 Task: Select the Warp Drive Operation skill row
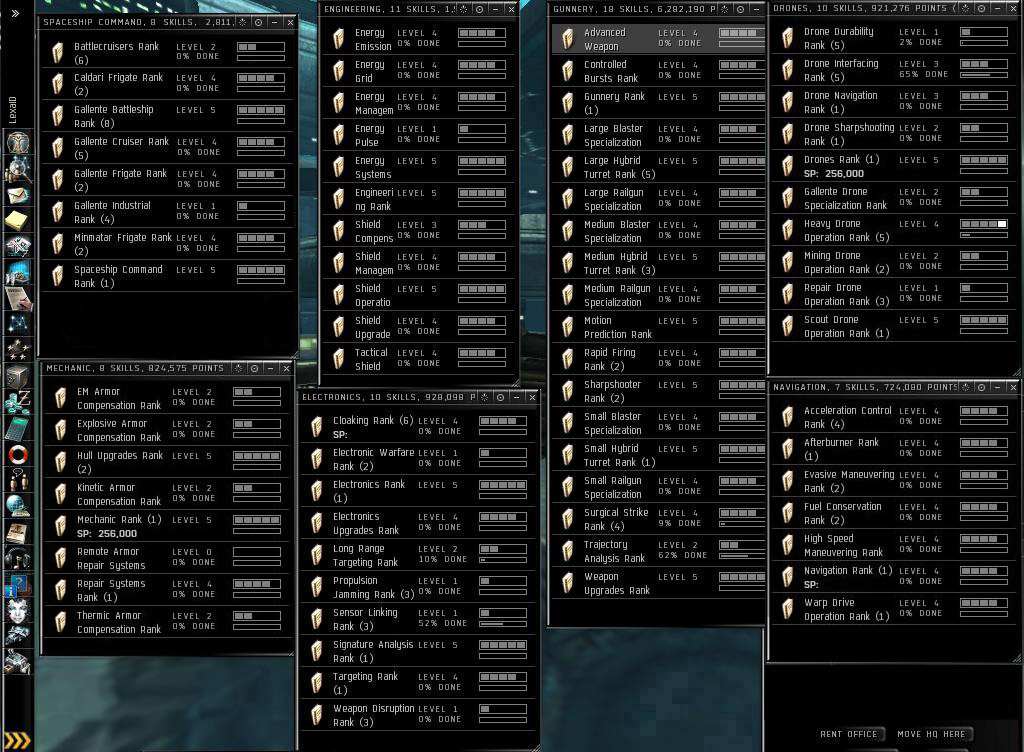pyautogui.click(x=892, y=609)
